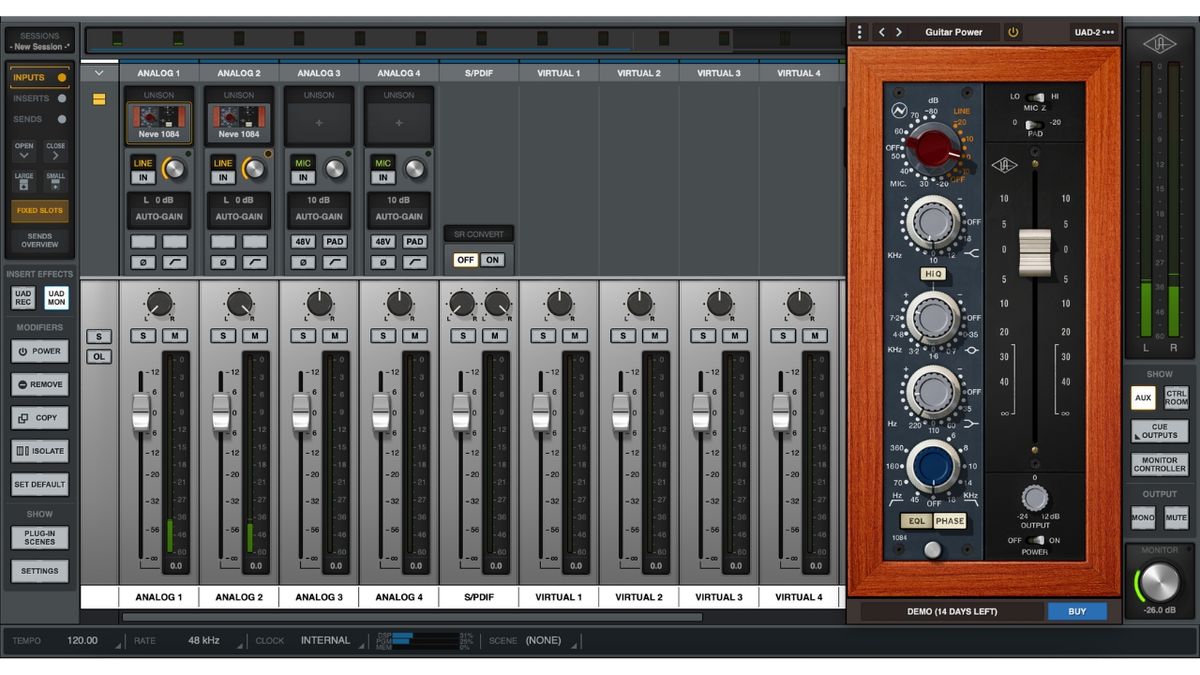Click Large view size icon
1200x675 pixels.
click(24, 182)
